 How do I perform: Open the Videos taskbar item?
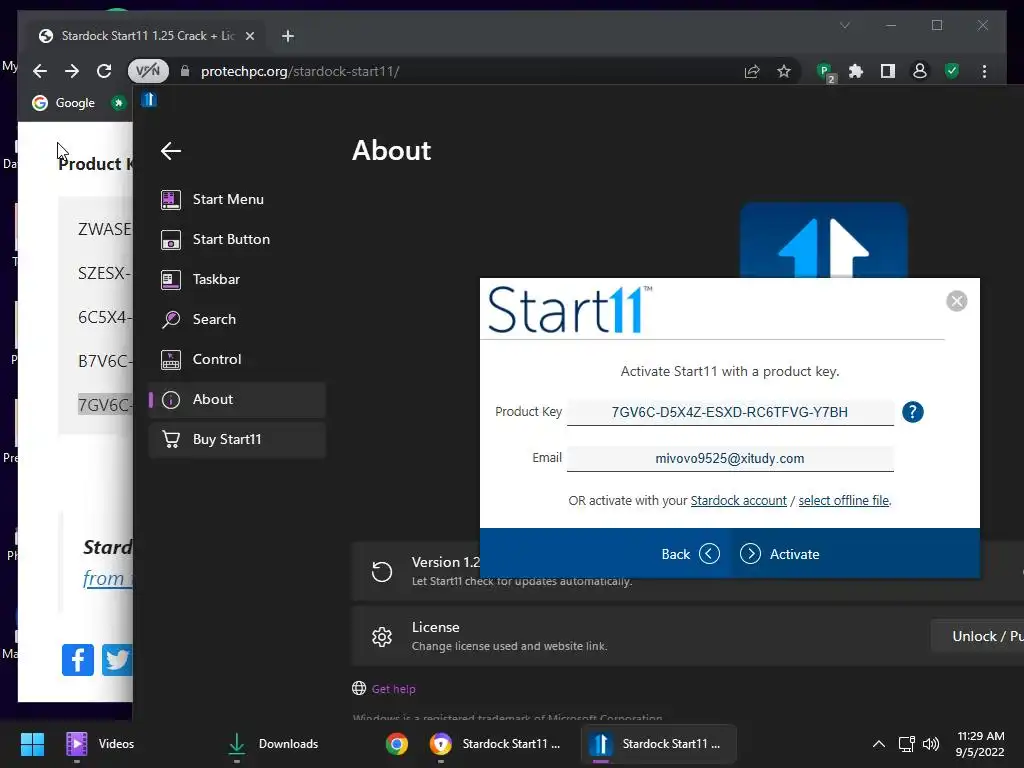click(x=100, y=744)
